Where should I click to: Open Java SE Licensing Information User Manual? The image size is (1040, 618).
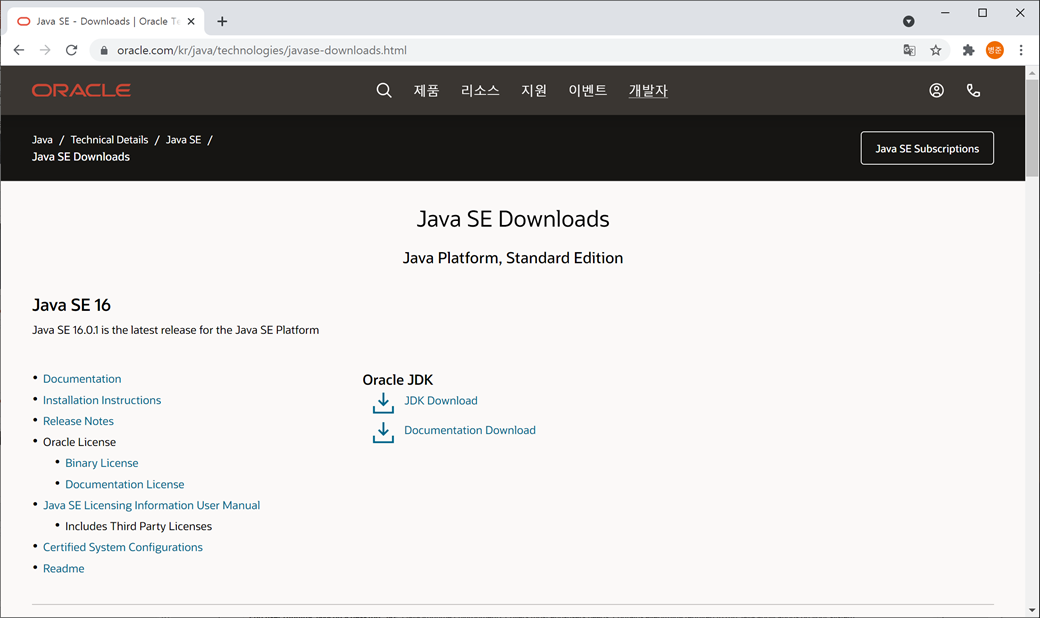click(x=151, y=505)
